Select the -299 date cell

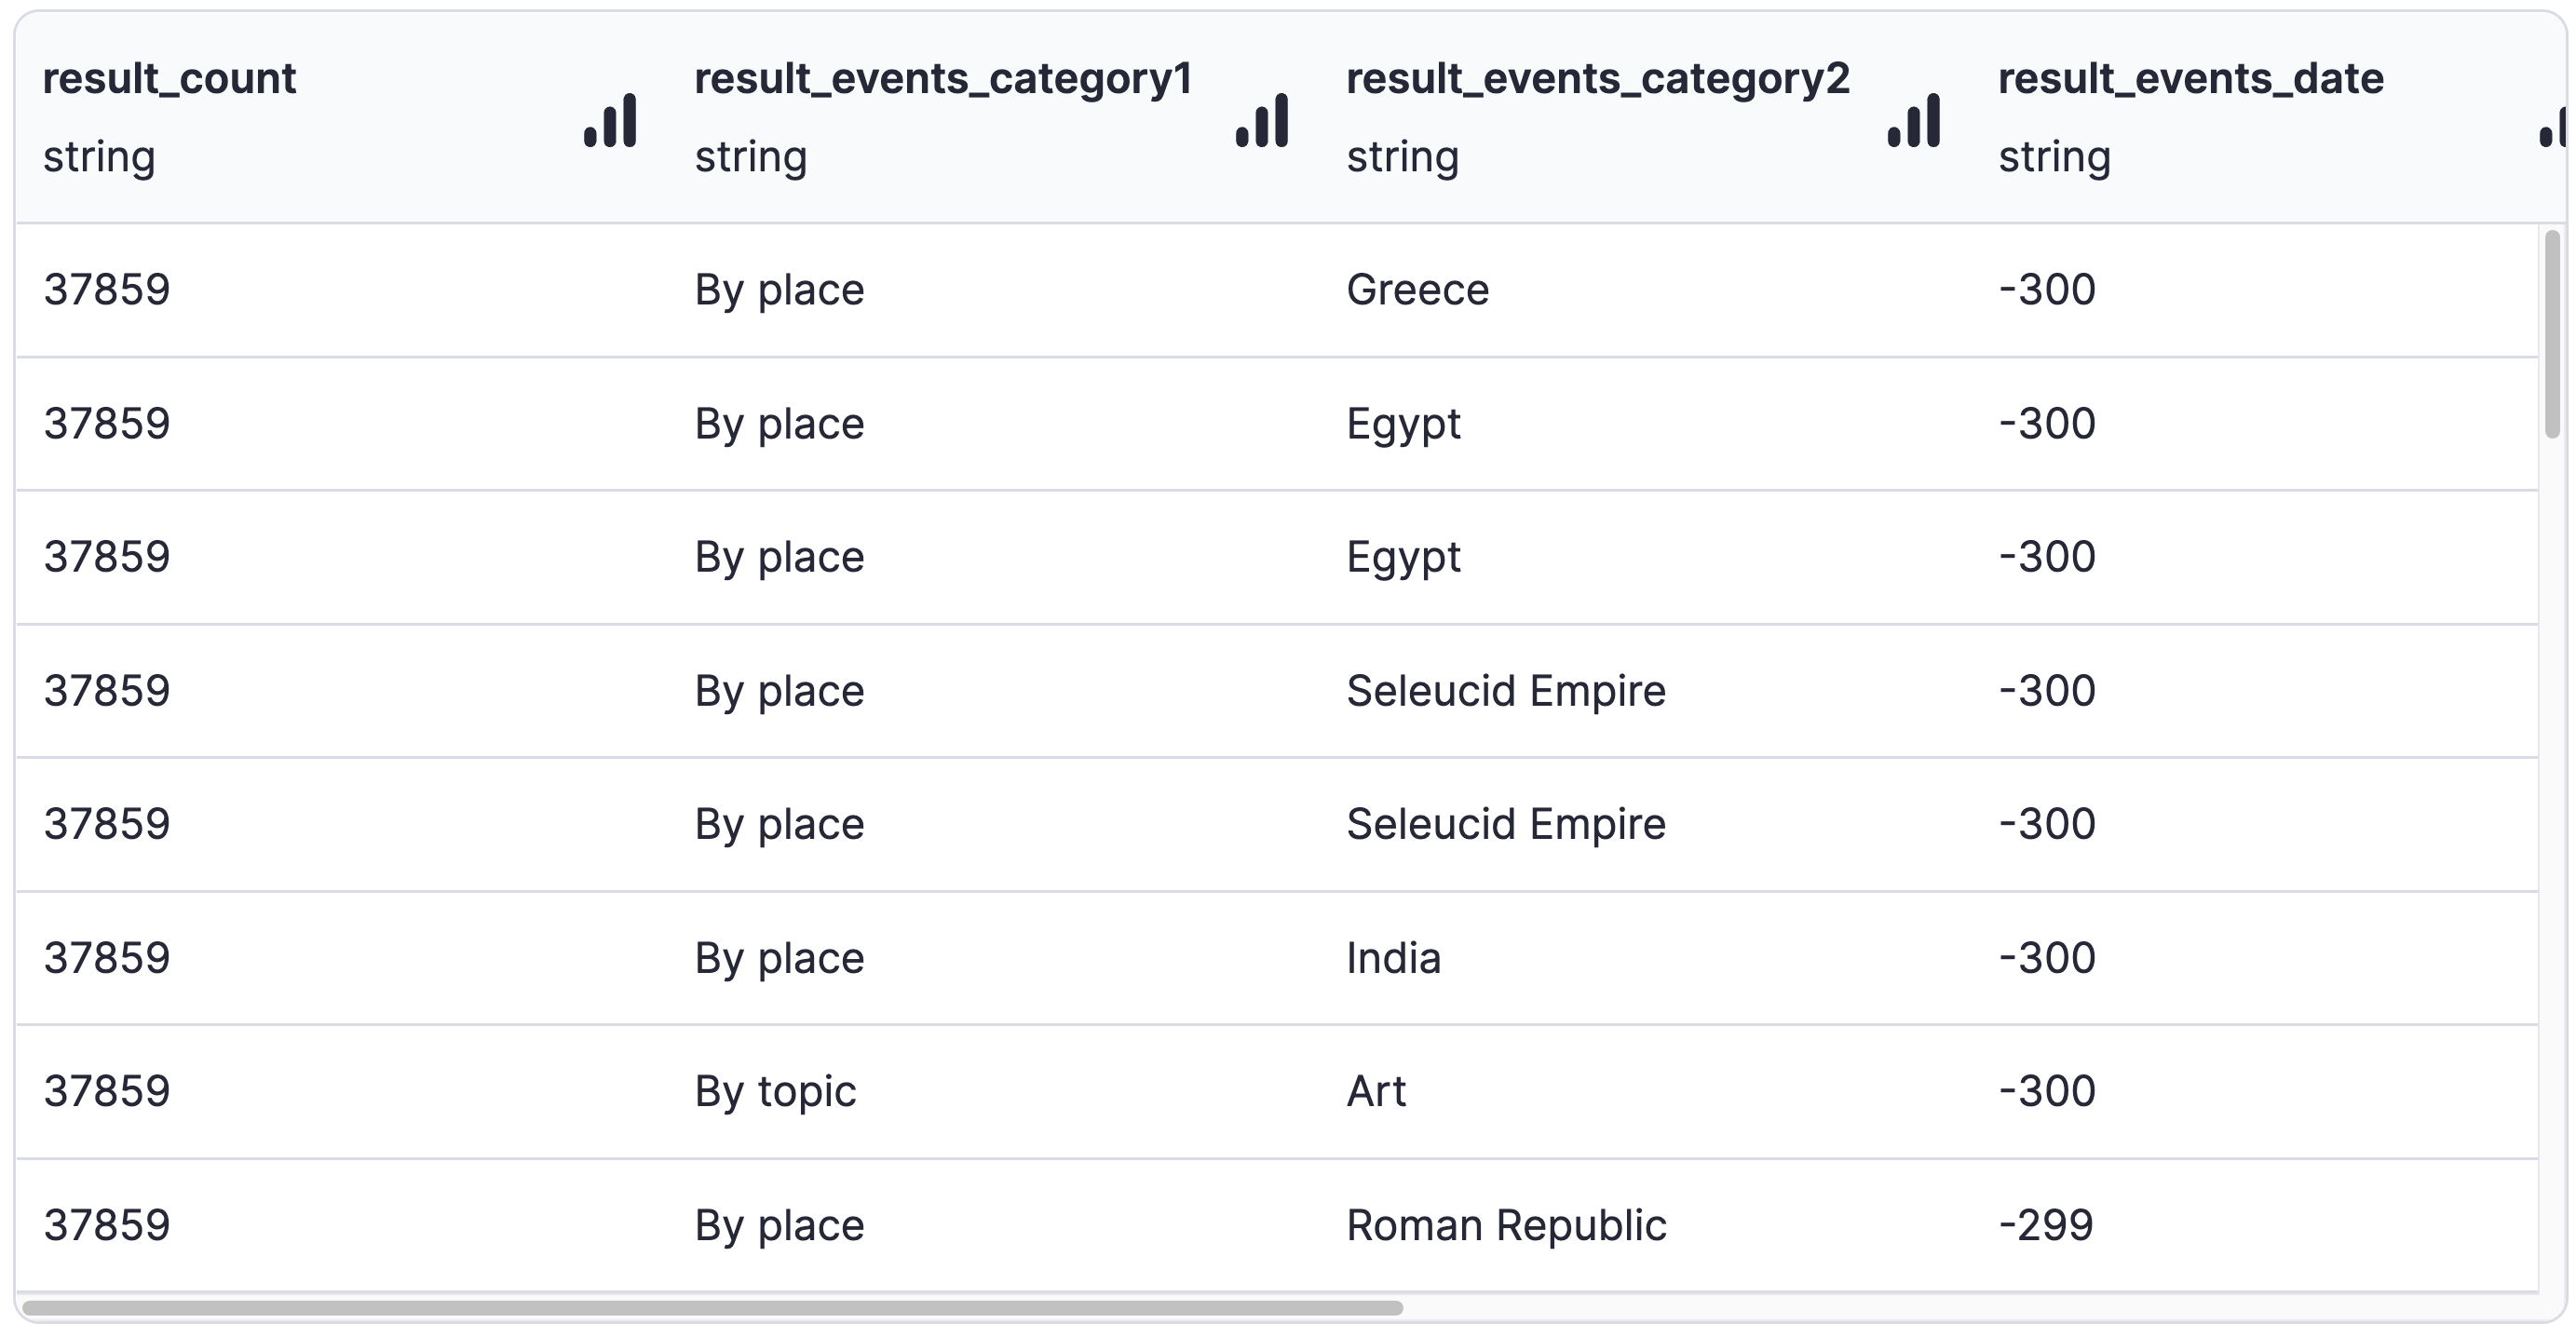[x=2045, y=1225]
